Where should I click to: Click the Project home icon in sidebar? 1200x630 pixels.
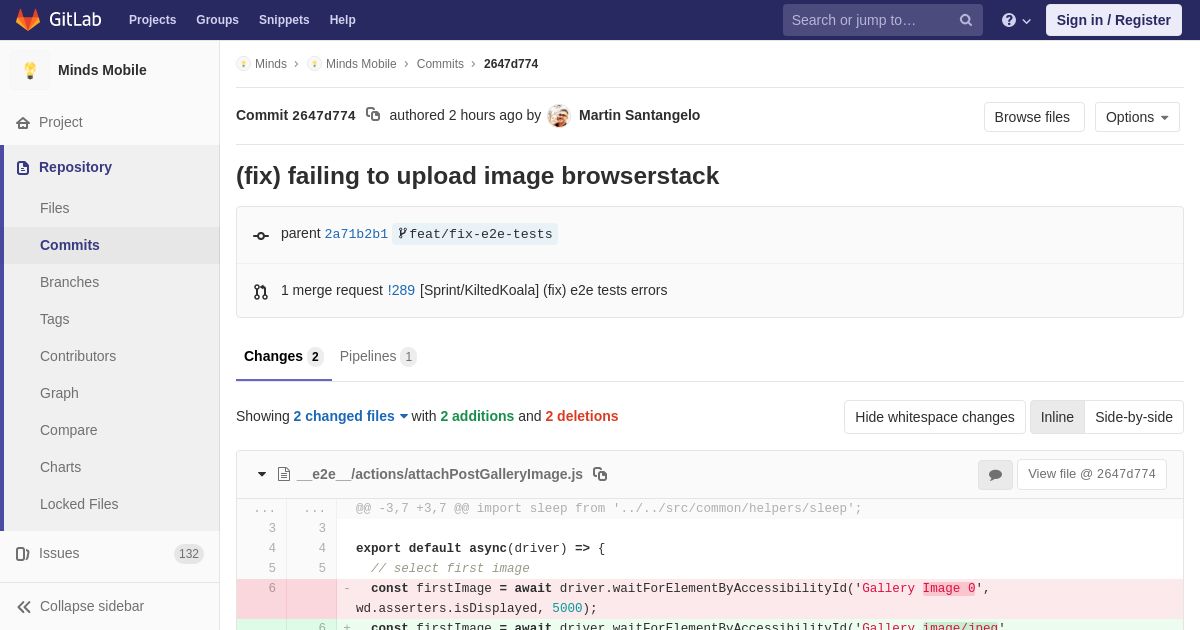23,123
